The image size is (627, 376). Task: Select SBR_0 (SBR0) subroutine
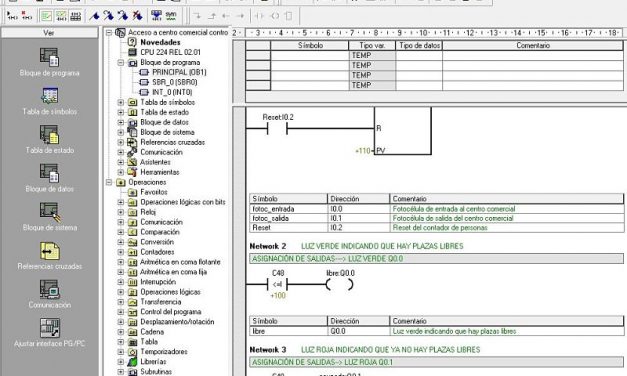(175, 82)
